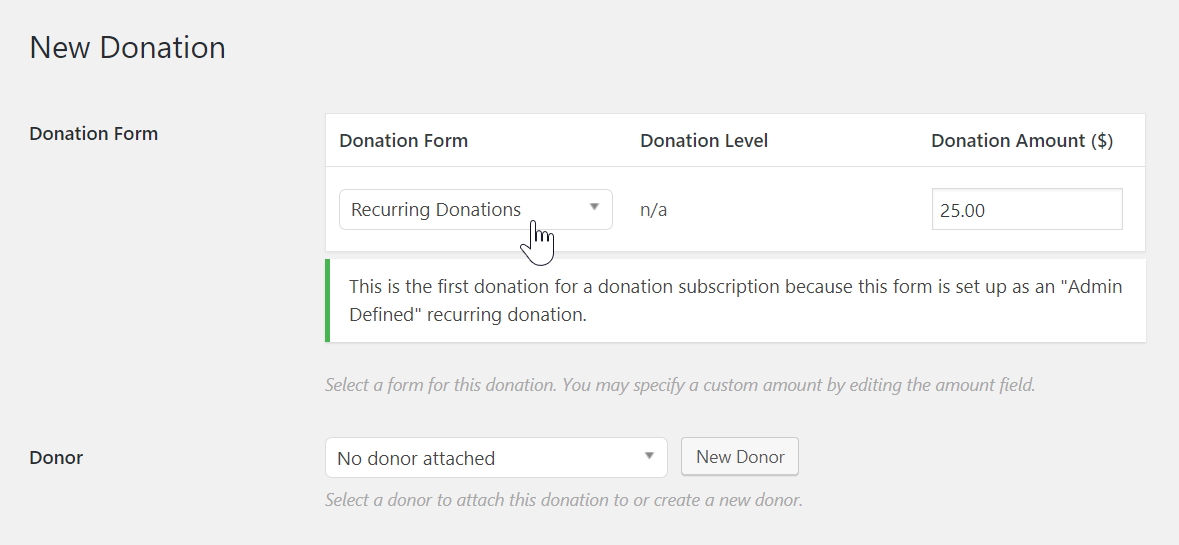1179x545 pixels.
Task: Click the Donation Level column header
Action: [x=704, y=141]
